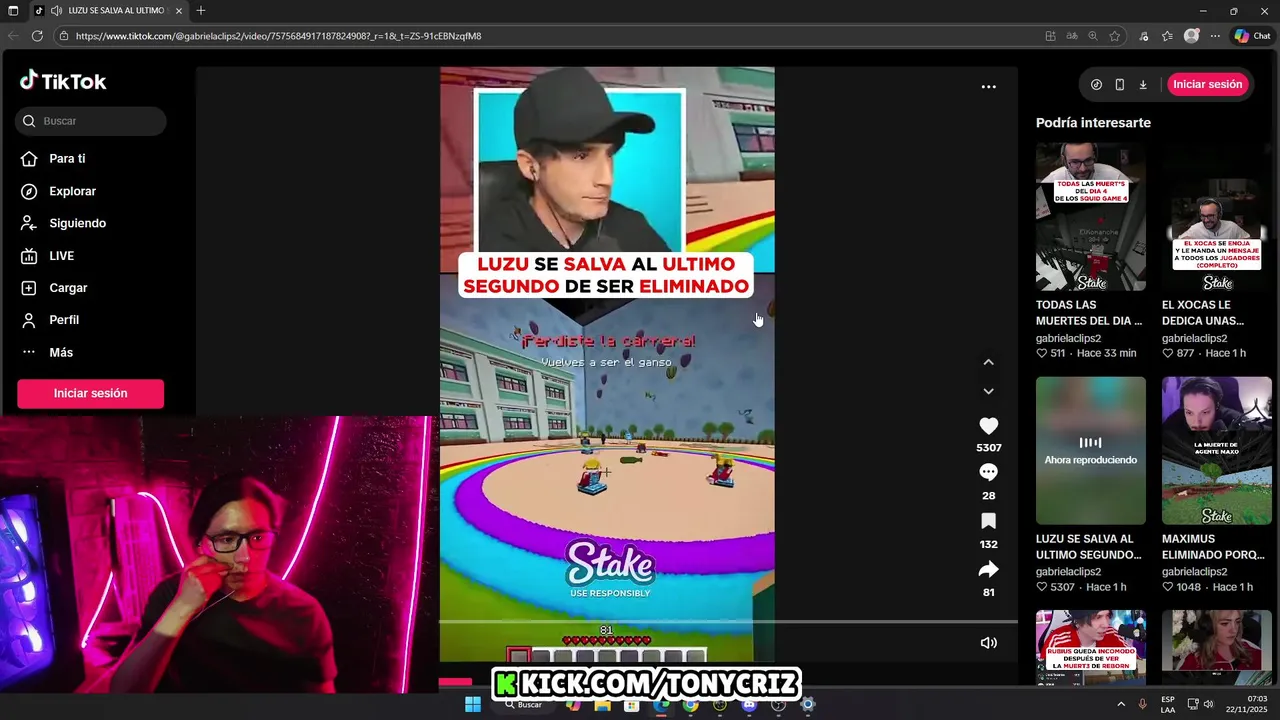This screenshot has width=1280, height=720.
Task: Open the Windows Start menu
Action: pos(472,704)
